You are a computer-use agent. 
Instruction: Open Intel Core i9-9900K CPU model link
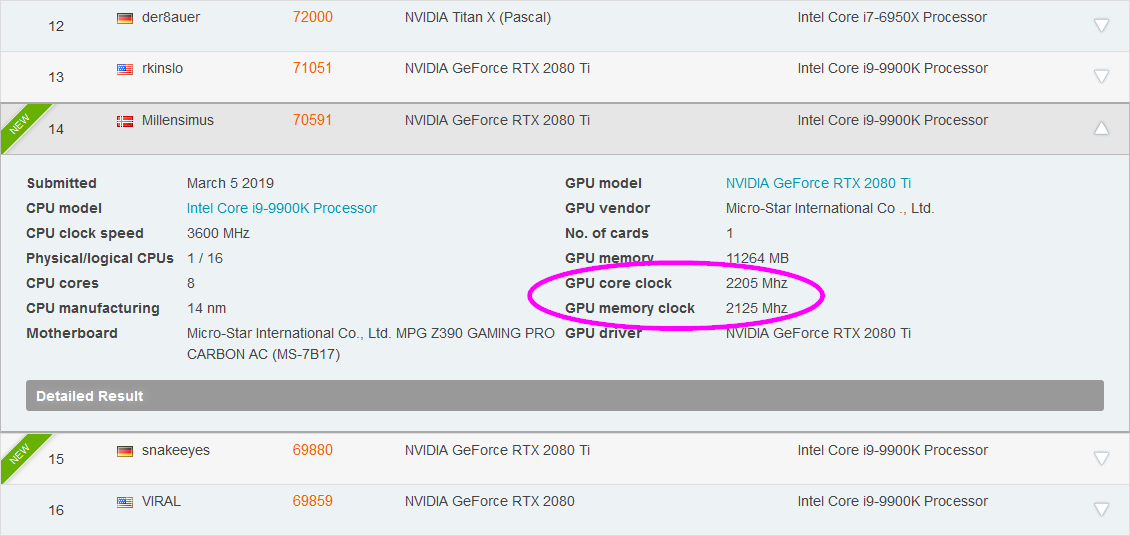(x=282, y=208)
